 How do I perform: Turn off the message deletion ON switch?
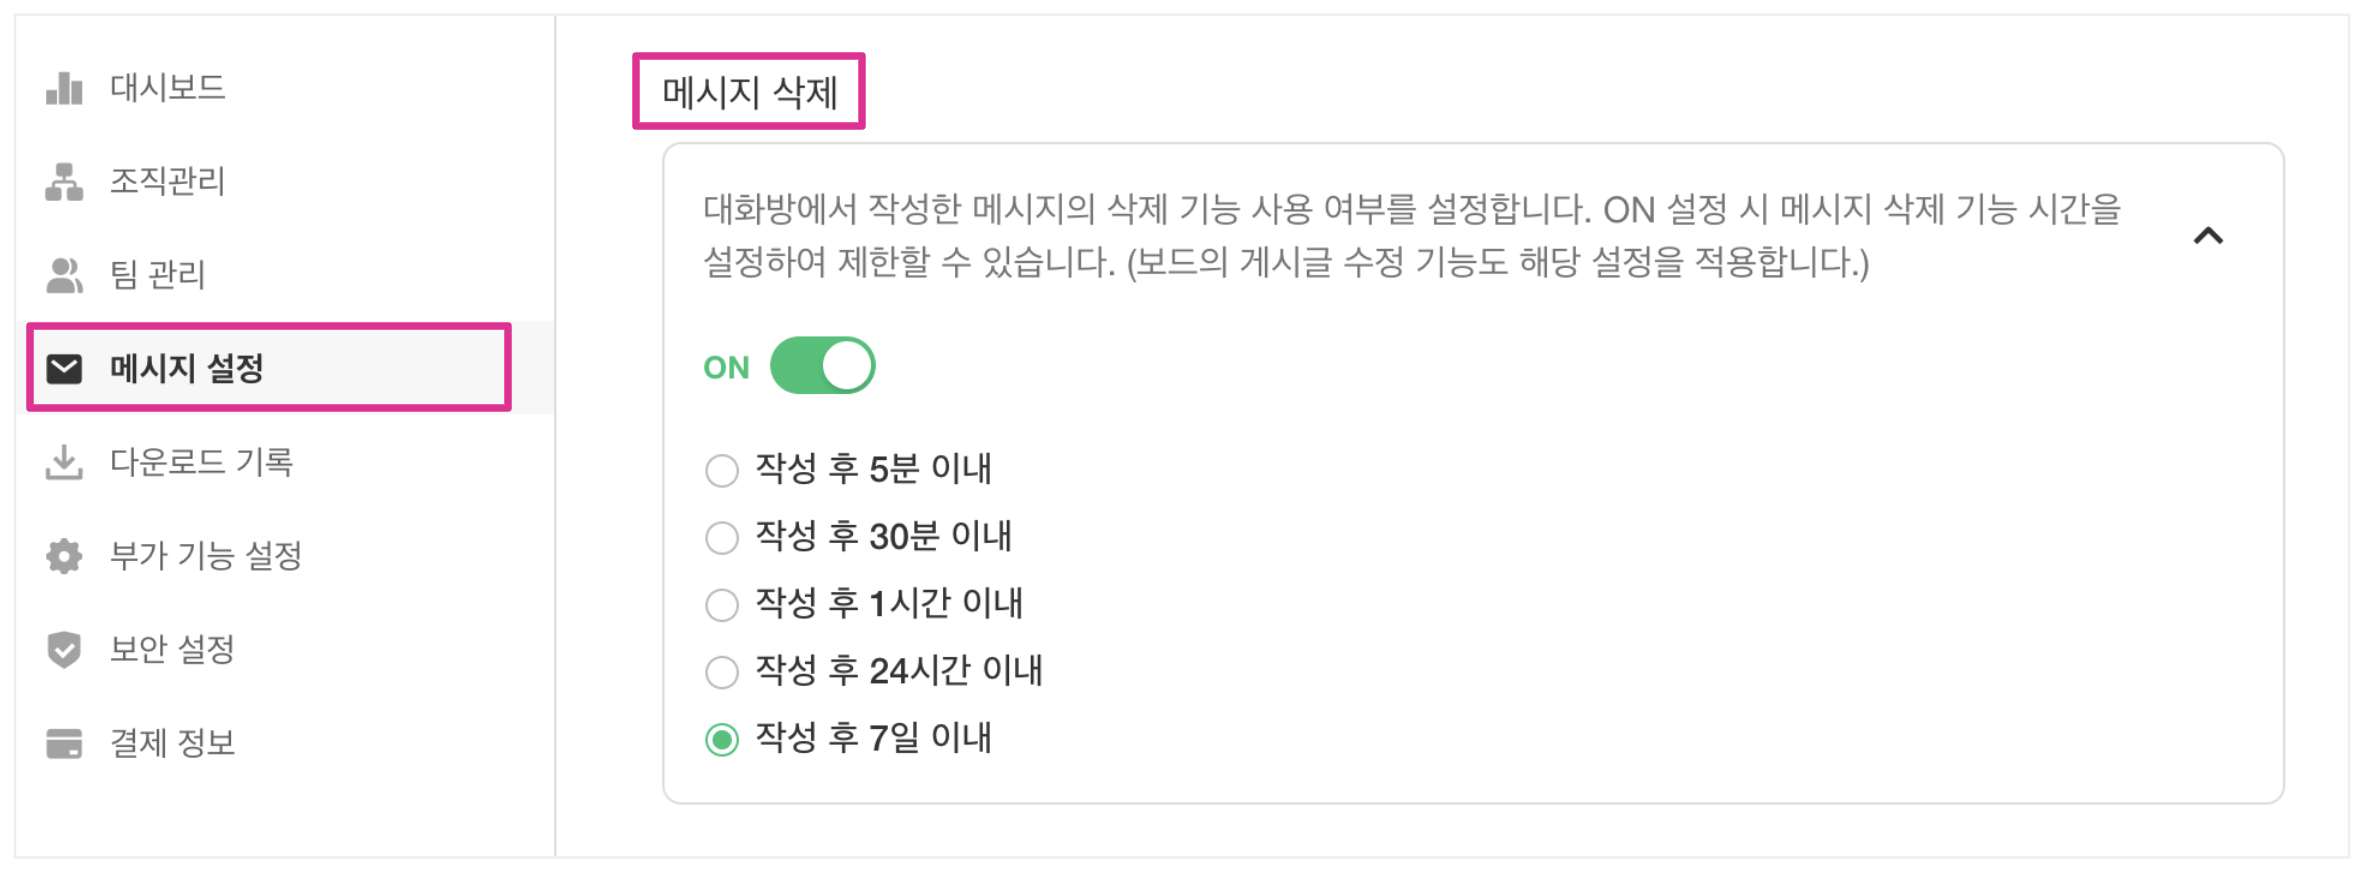(x=822, y=366)
